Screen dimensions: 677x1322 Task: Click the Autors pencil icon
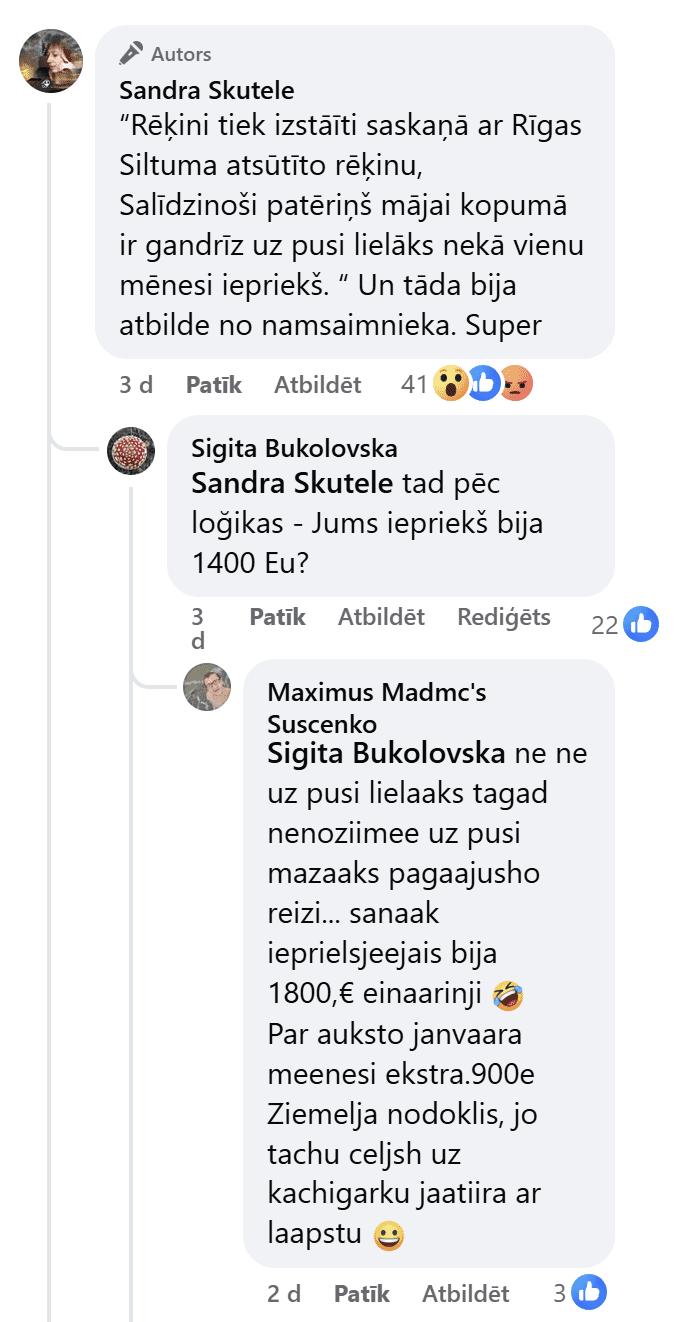tap(131, 53)
